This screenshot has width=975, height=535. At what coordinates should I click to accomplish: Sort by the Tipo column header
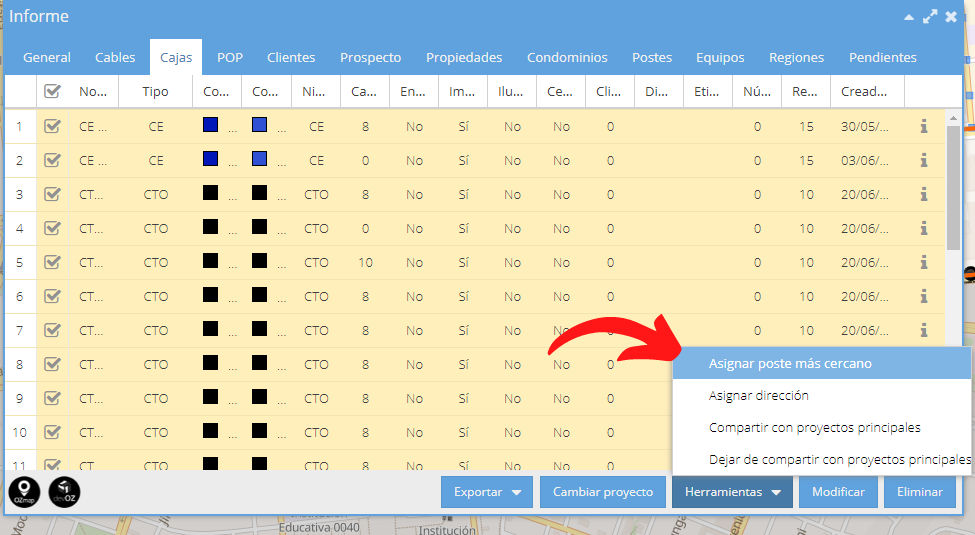coord(155,91)
